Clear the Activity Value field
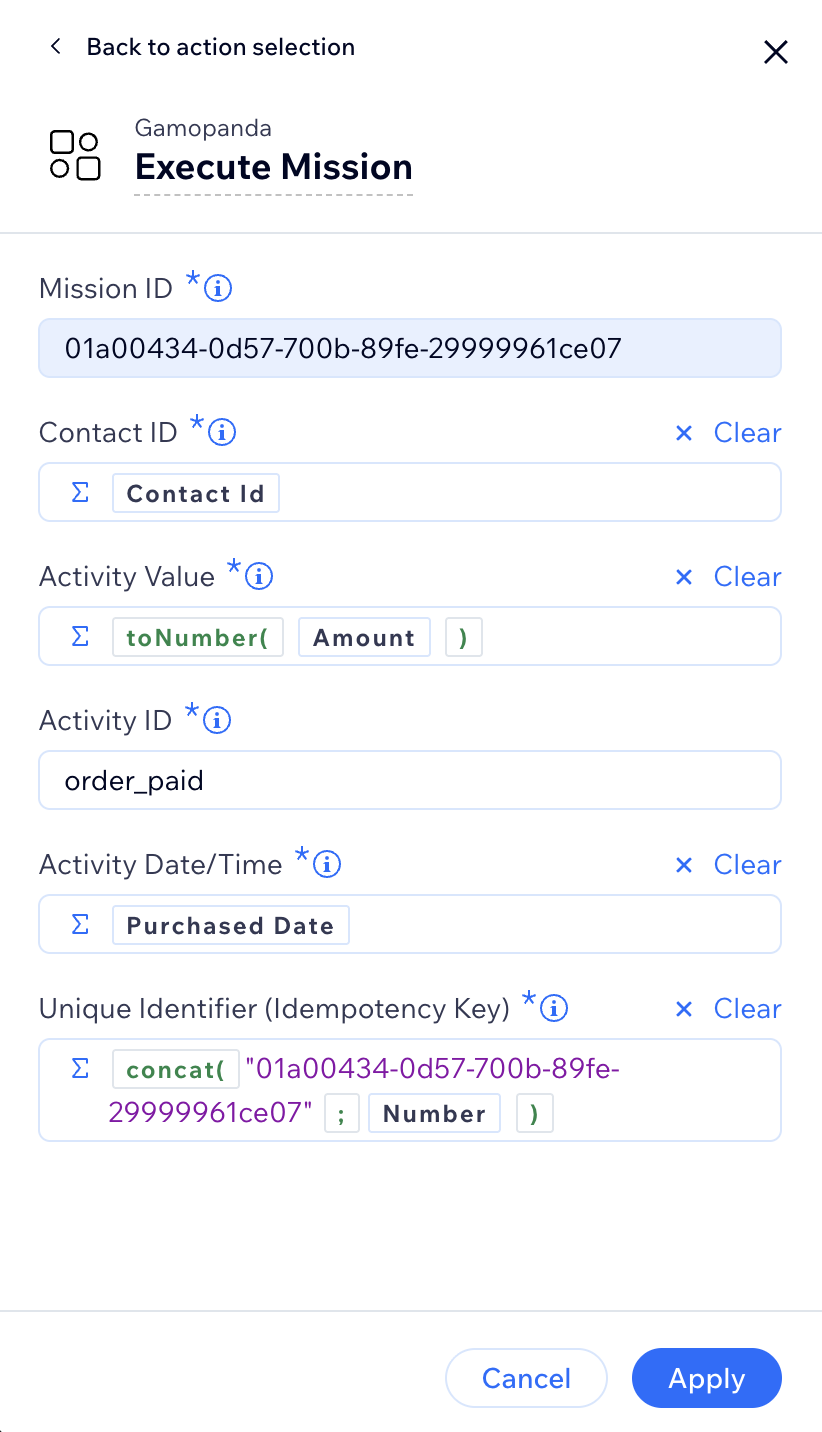Image resolution: width=822 pixels, height=1432 pixels. [x=728, y=577]
